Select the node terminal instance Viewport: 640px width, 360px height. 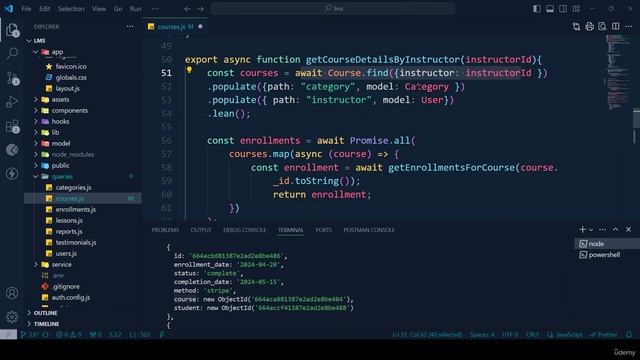point(607,244)
